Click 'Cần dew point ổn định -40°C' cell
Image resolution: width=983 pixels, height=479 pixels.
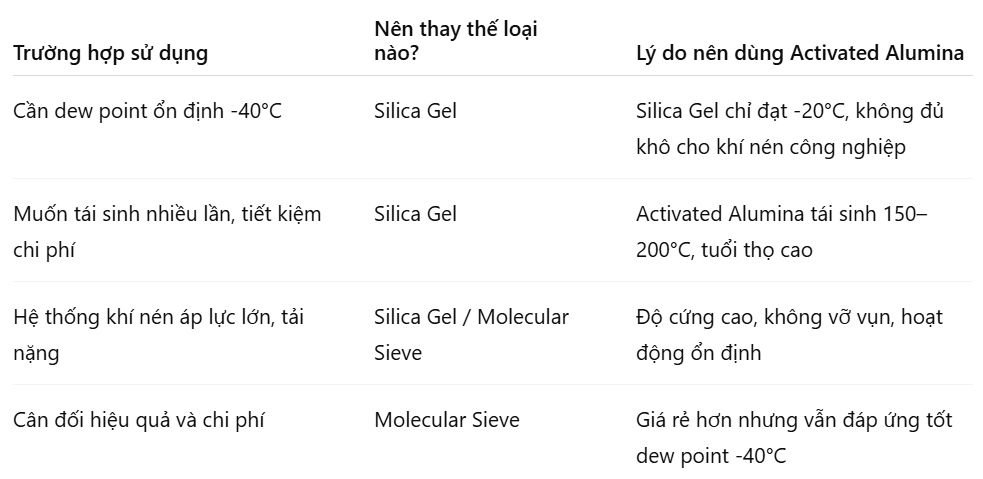pos(147,111)
